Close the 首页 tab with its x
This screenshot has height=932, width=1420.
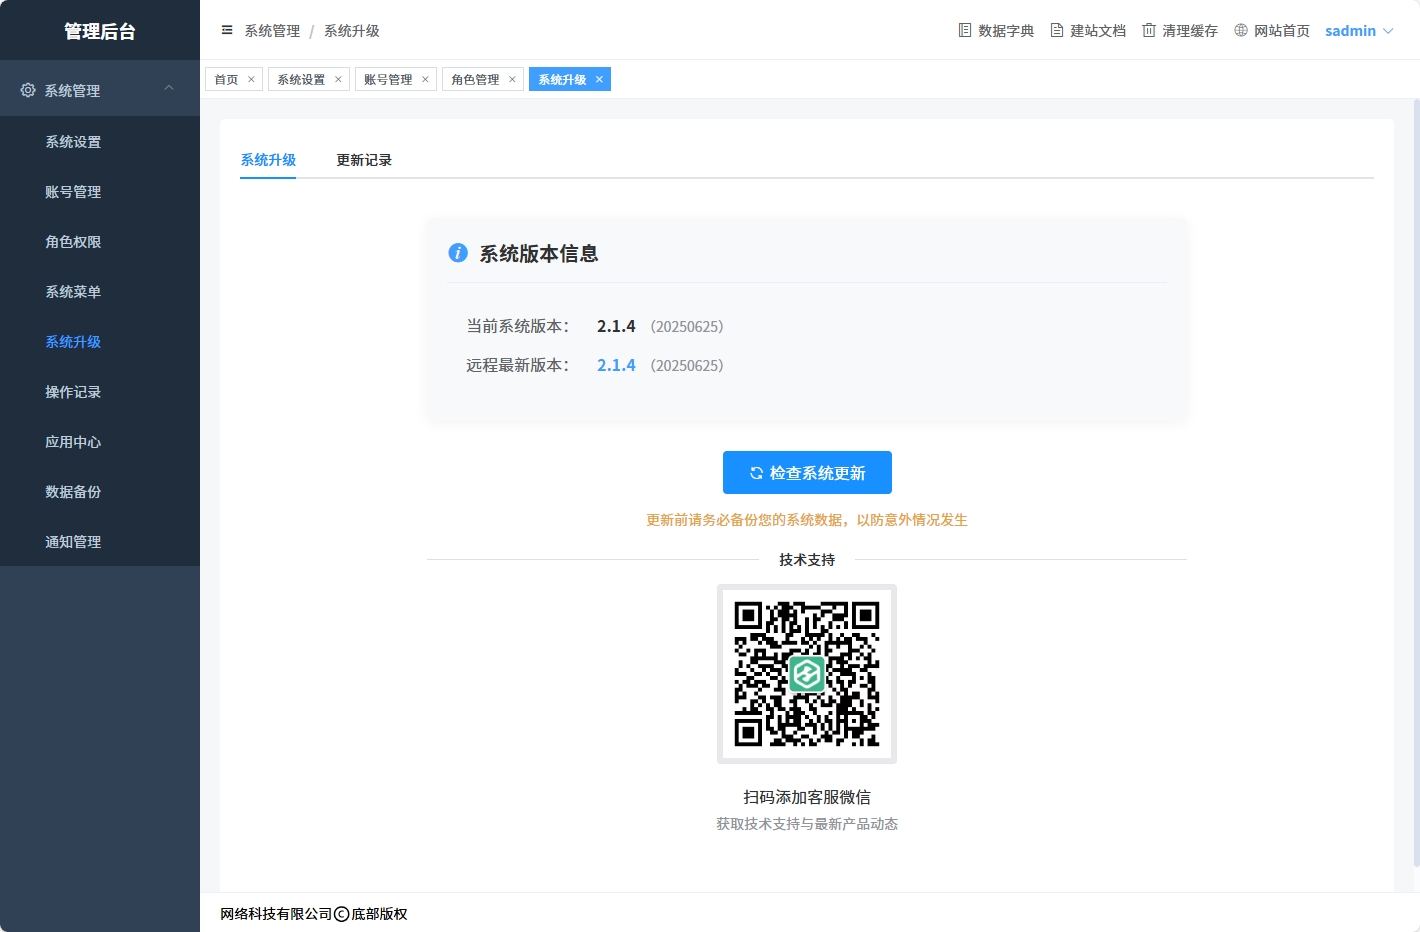[251, 79]
